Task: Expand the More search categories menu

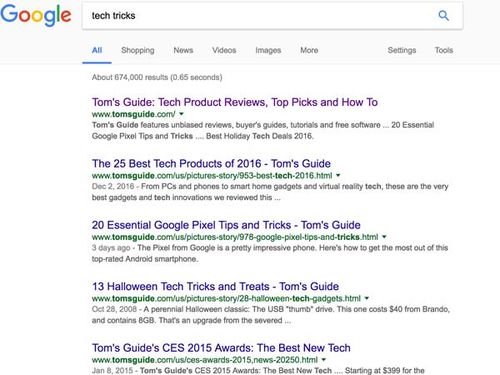Action: [309, 50]
